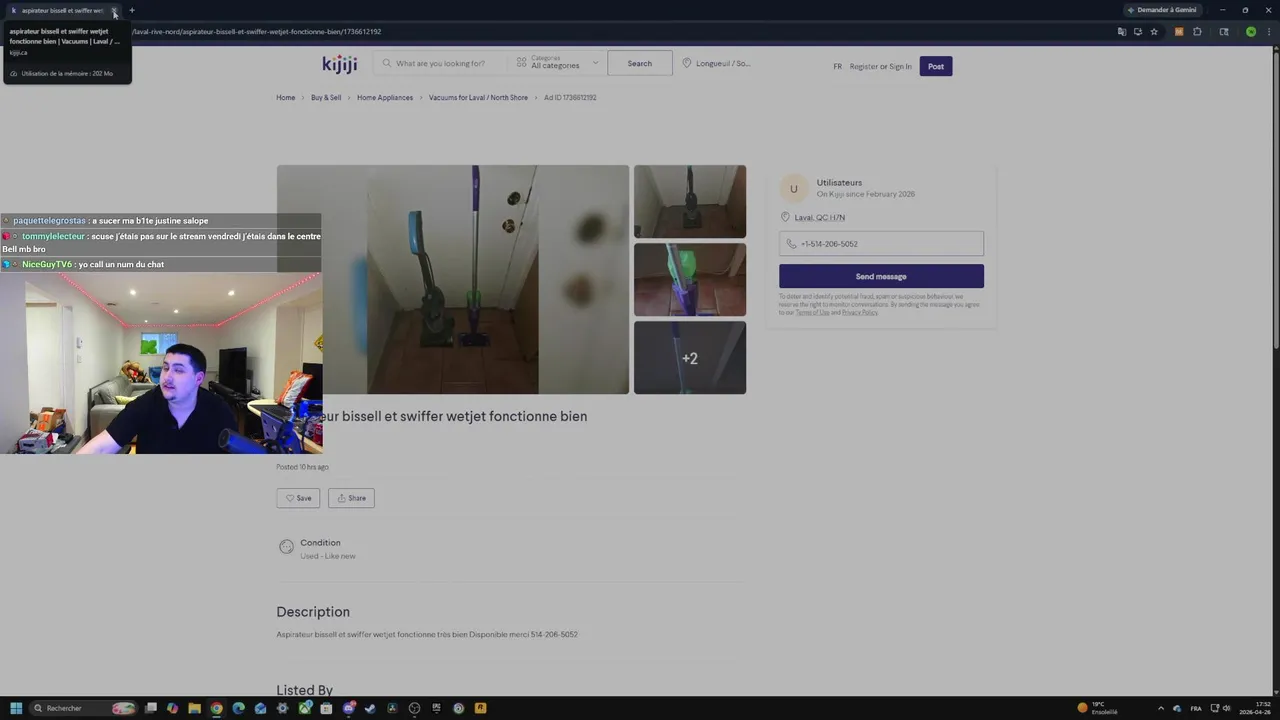Click the browser address bar URL
This screenshot has width=1280, height=720.
(256, 32)
